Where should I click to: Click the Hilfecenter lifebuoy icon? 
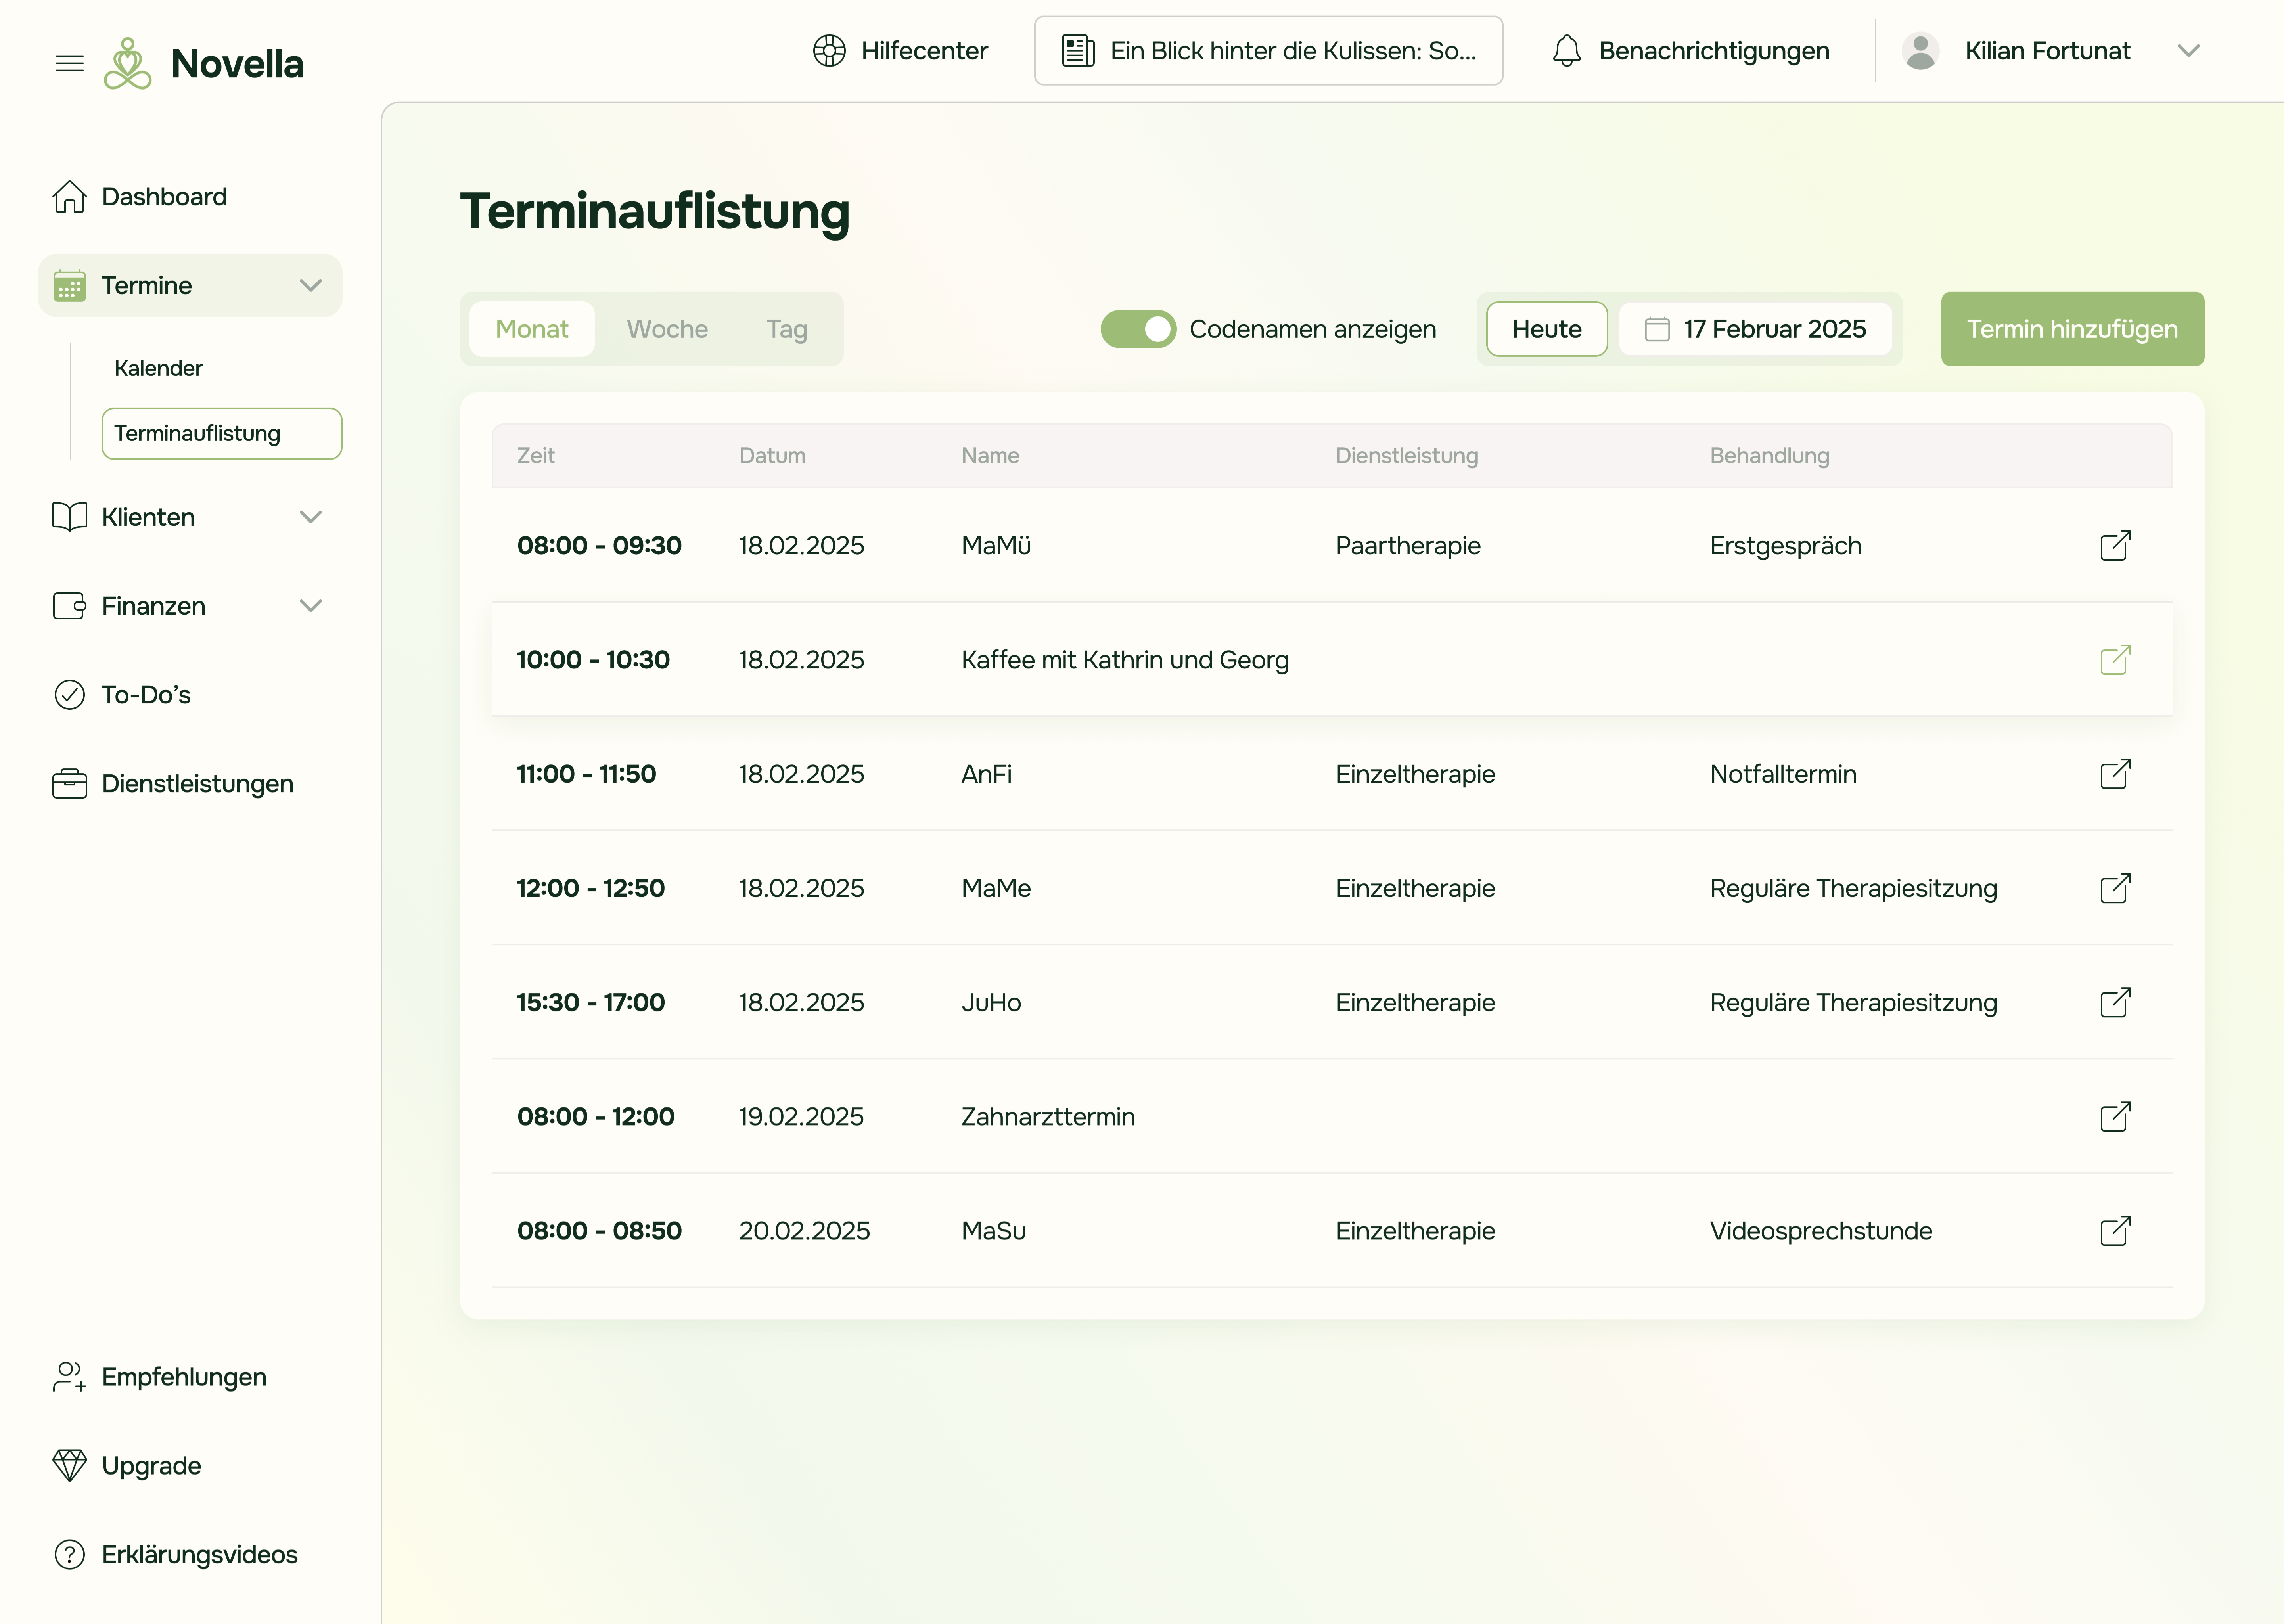point(829,51)
